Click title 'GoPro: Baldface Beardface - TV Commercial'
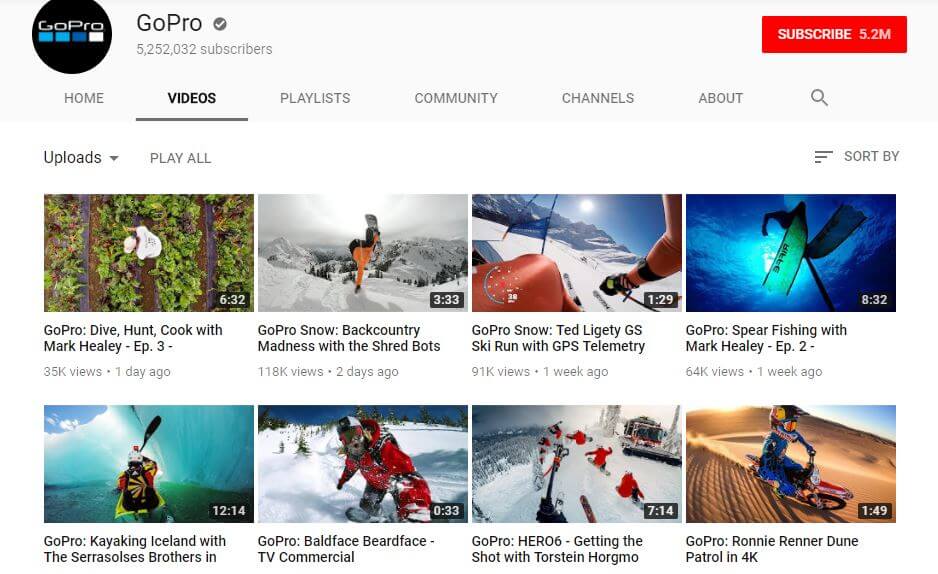The height and width of the screenshot is (574, 938). click(346, 549)
